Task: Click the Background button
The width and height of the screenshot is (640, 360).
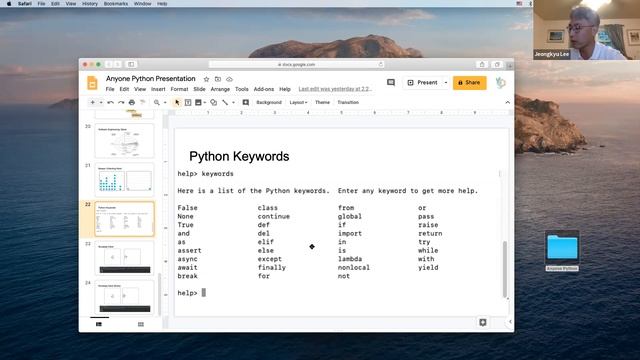Action: click(269, 102)
